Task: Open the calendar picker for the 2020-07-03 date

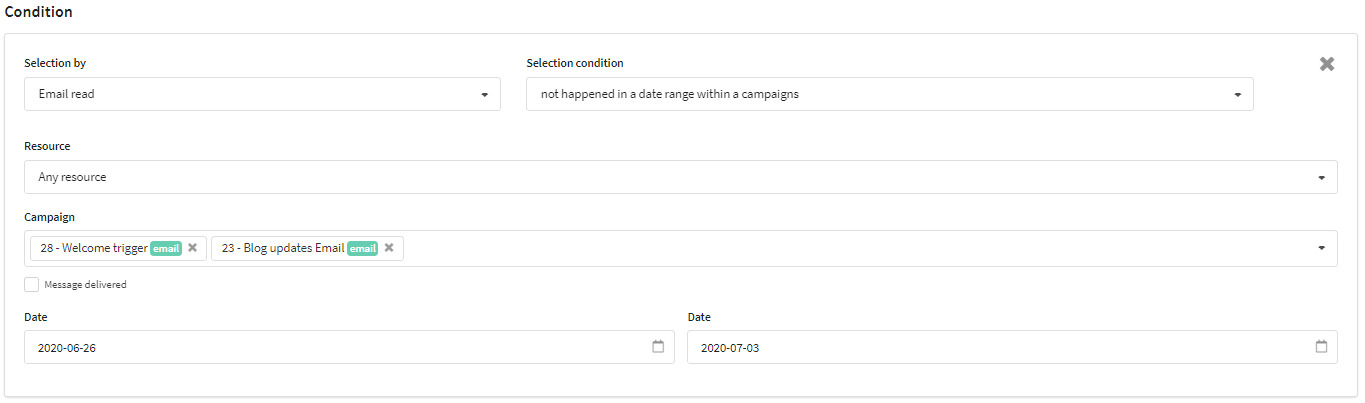Action: pyautogui.click(x=1321, y=347)
